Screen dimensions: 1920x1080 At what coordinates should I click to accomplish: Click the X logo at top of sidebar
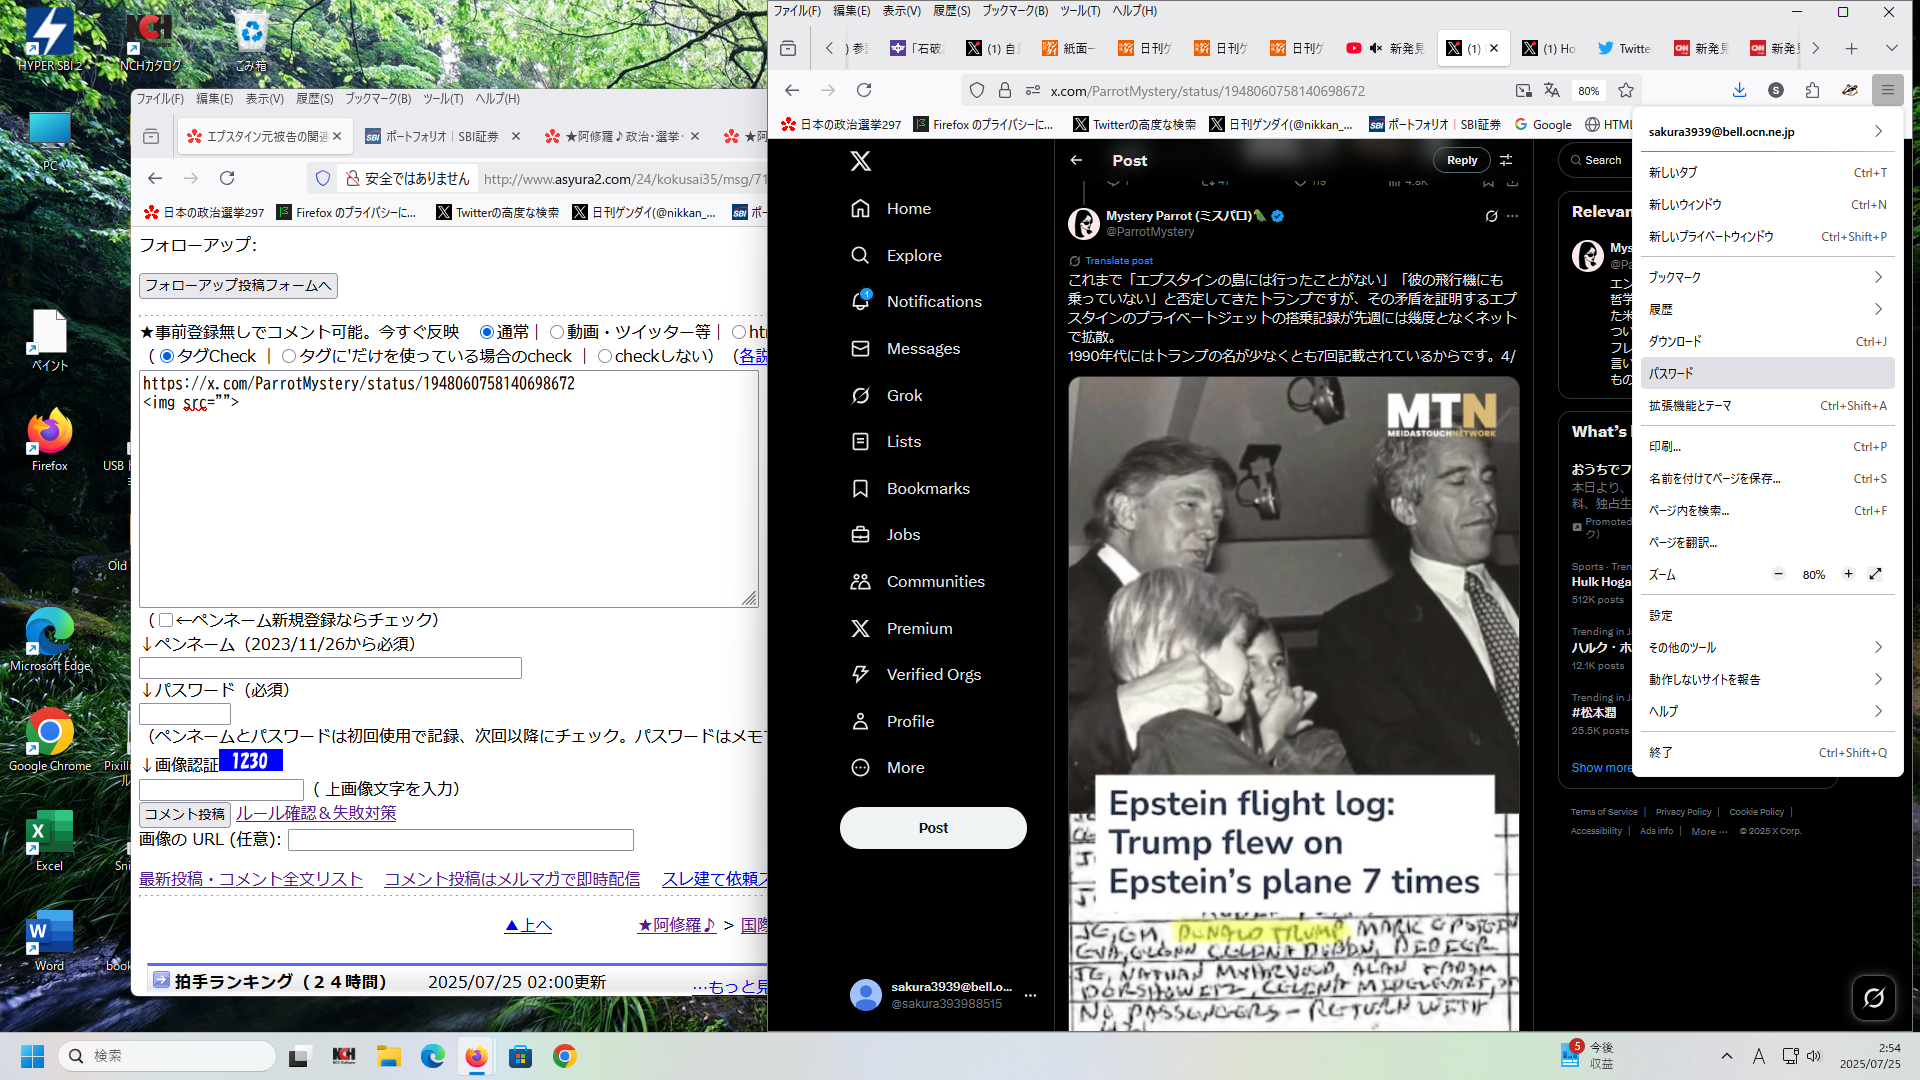[x=860, y=160]
